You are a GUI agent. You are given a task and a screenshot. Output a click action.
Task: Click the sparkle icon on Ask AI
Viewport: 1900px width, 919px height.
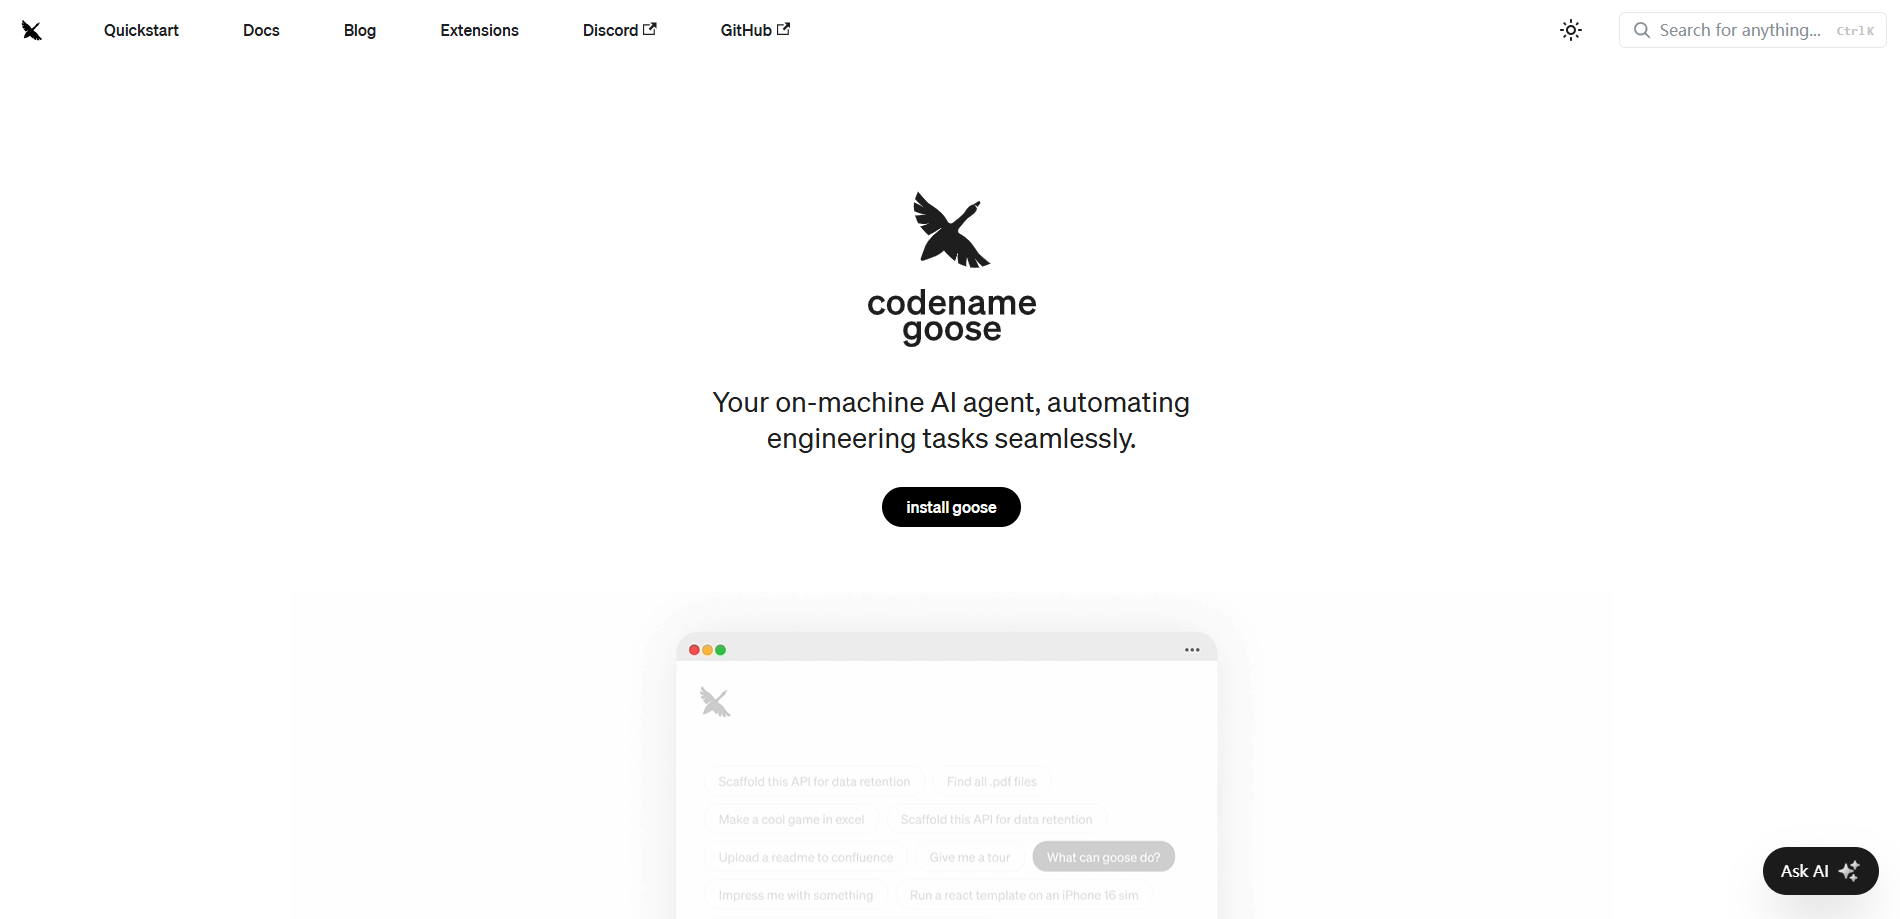point(1849,871)
